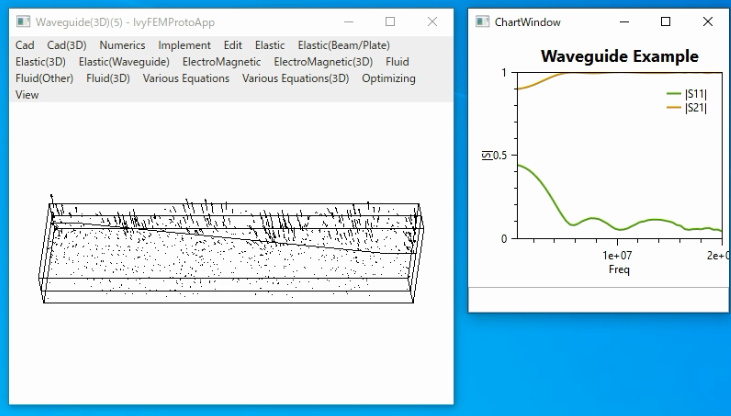This screenshot has width=731, height=416.
Task: Maximize the Waveguide(3D) main window
Action: [390, 21]
